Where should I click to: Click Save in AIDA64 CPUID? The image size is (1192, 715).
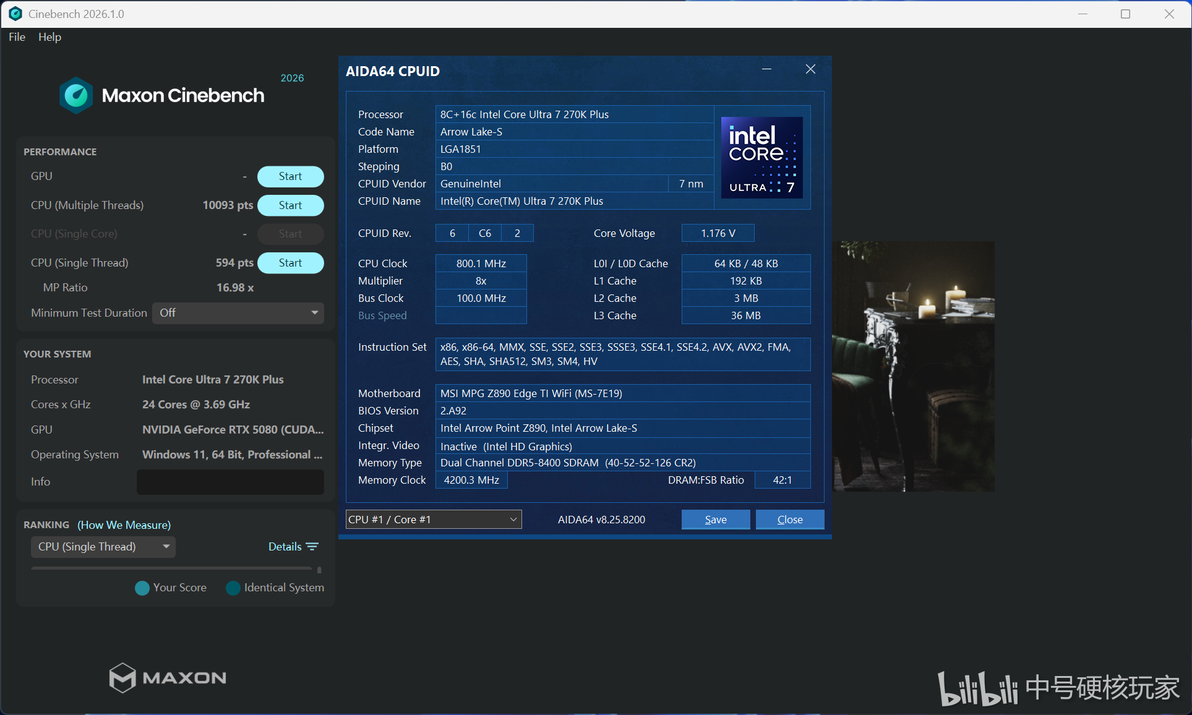pyautogui.click(x=715, y=520)
